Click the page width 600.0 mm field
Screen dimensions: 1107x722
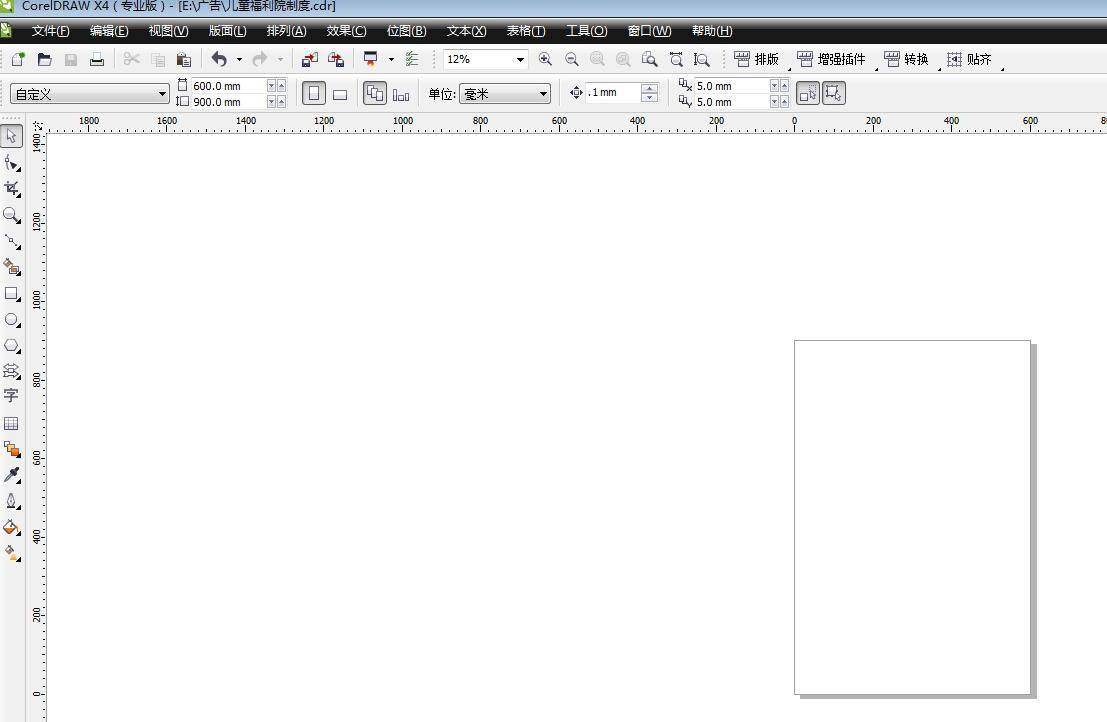[228, 86]
